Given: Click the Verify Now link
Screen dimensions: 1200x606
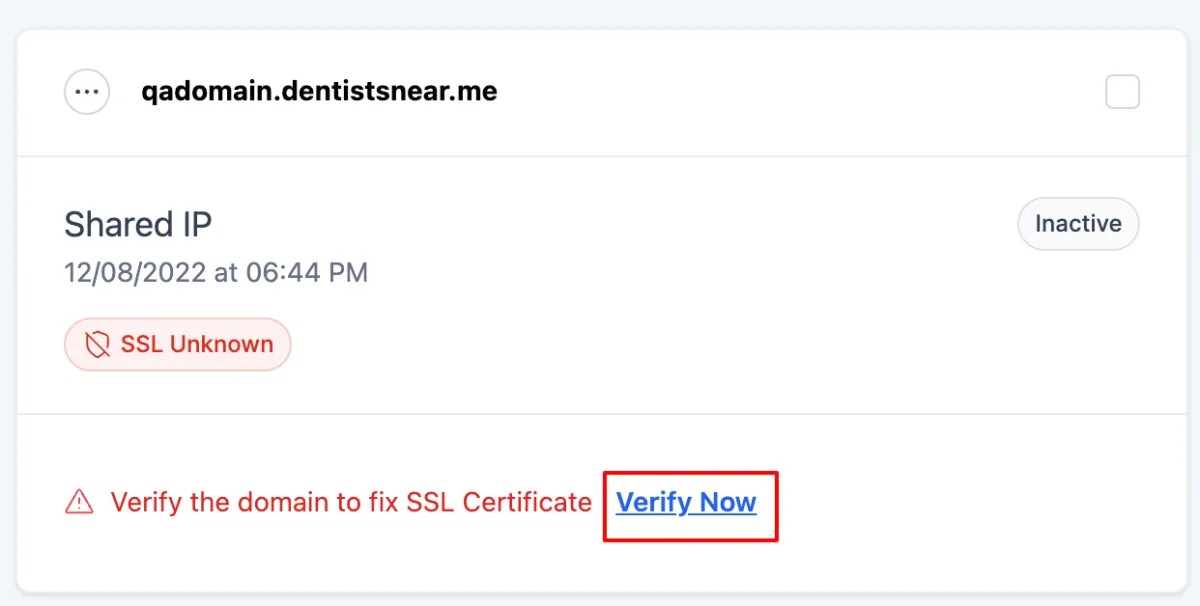Looking at the screenshot, I should (686, 502).
